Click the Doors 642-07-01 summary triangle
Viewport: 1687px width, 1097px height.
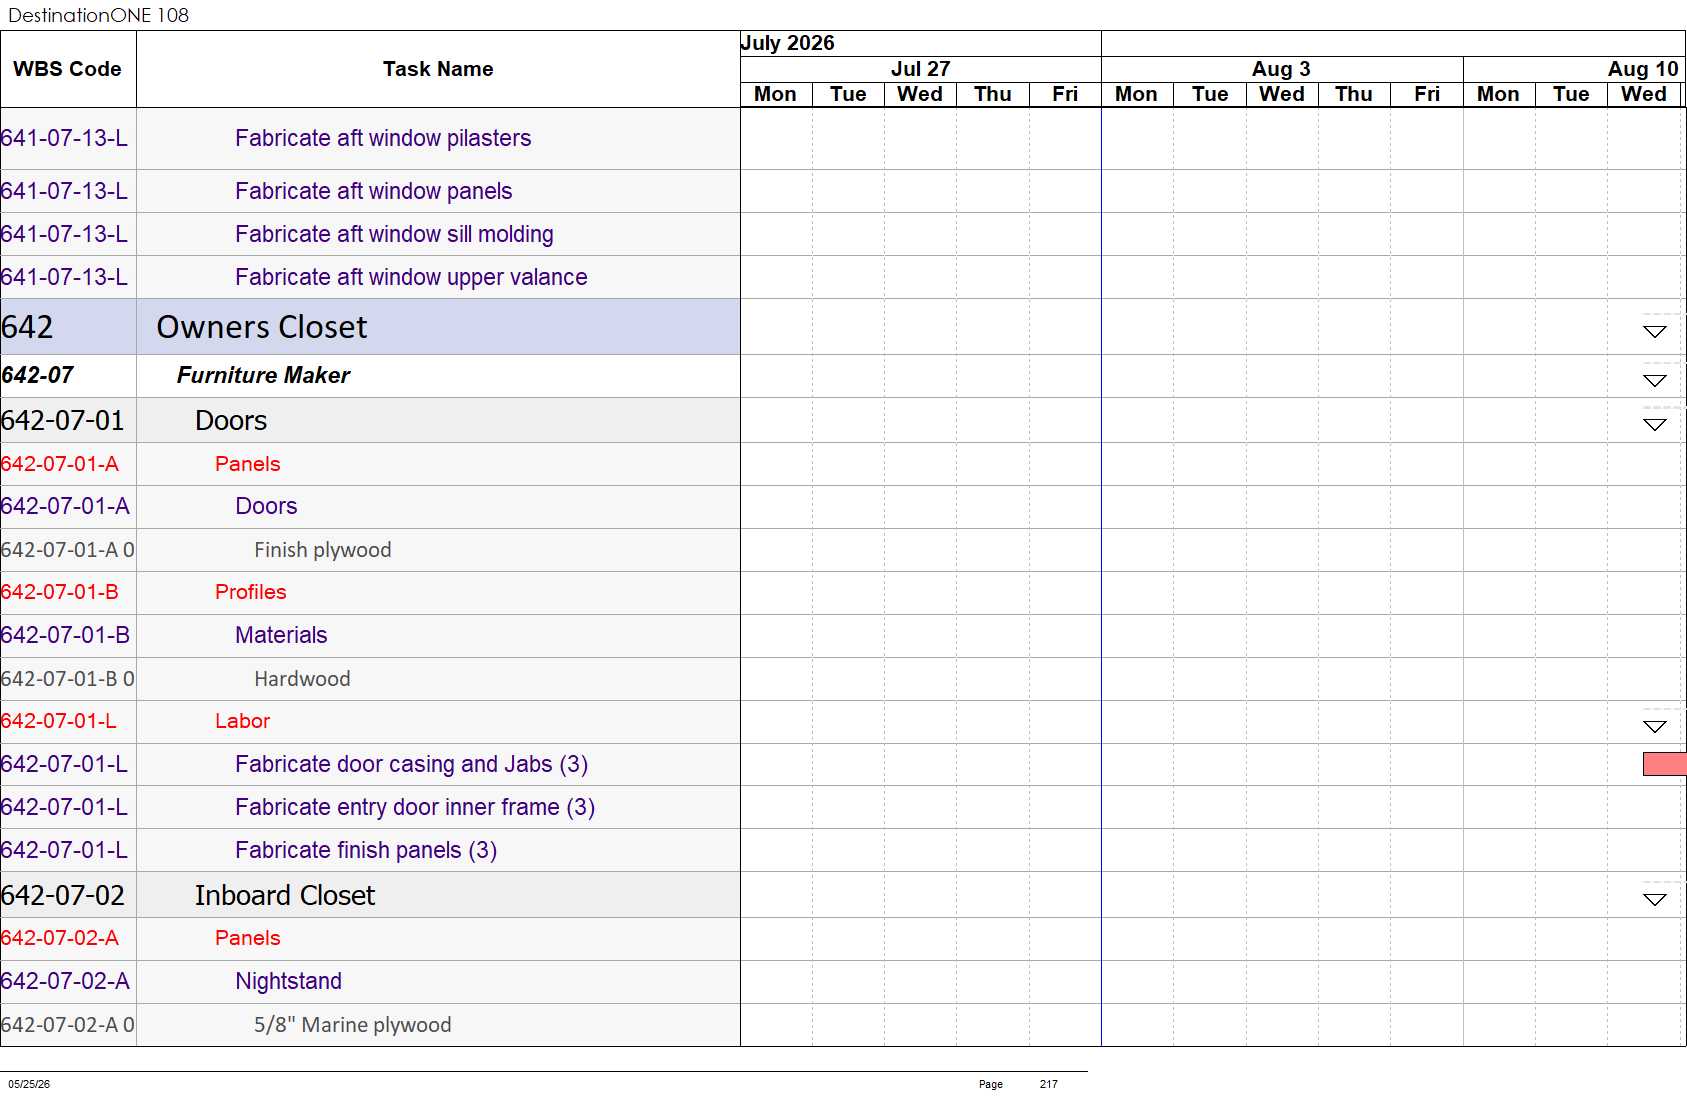(1655, 425)
